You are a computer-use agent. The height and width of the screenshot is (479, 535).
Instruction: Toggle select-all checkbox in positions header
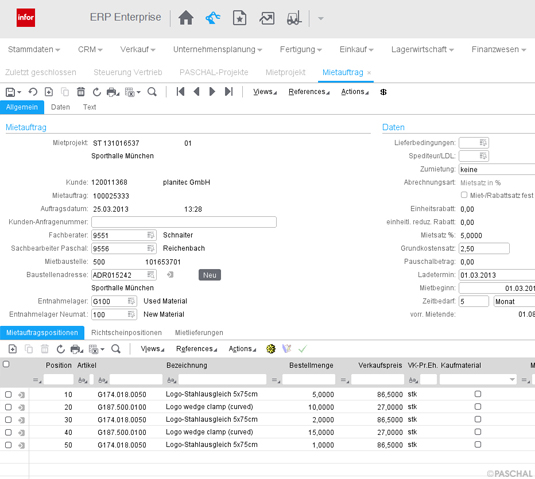(x=6, y=364)
